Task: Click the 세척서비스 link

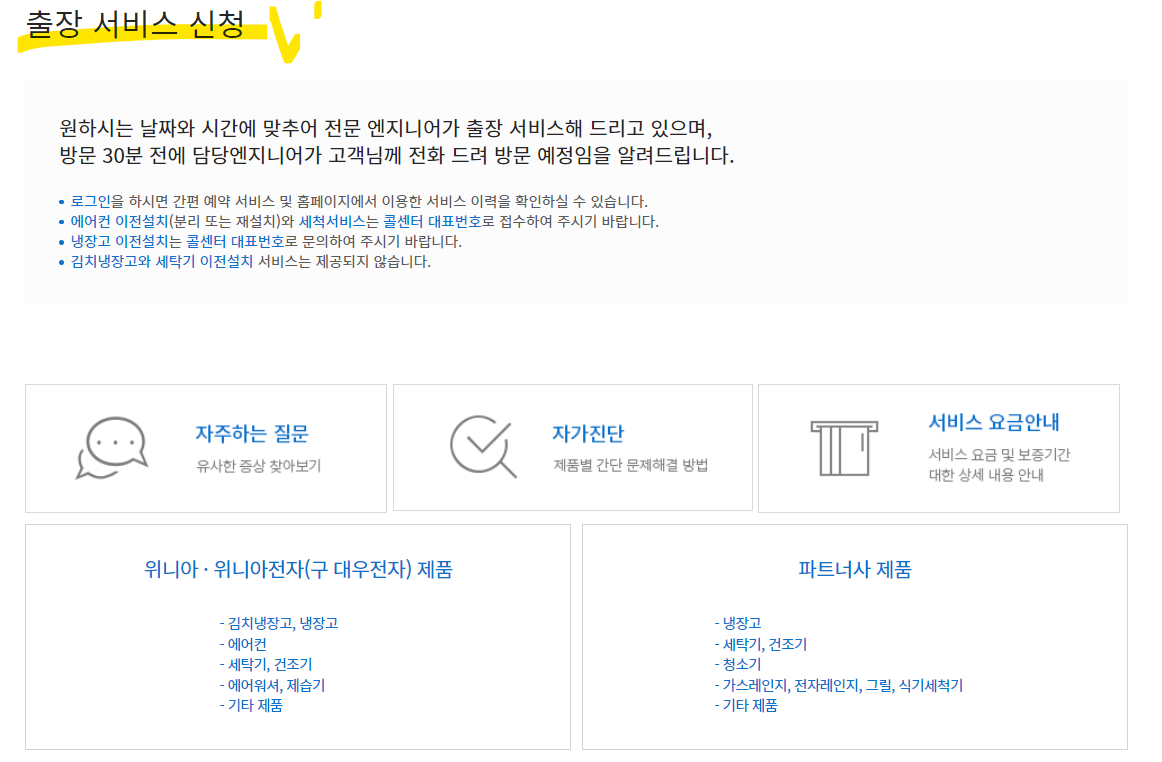Action: click(332, 222)
